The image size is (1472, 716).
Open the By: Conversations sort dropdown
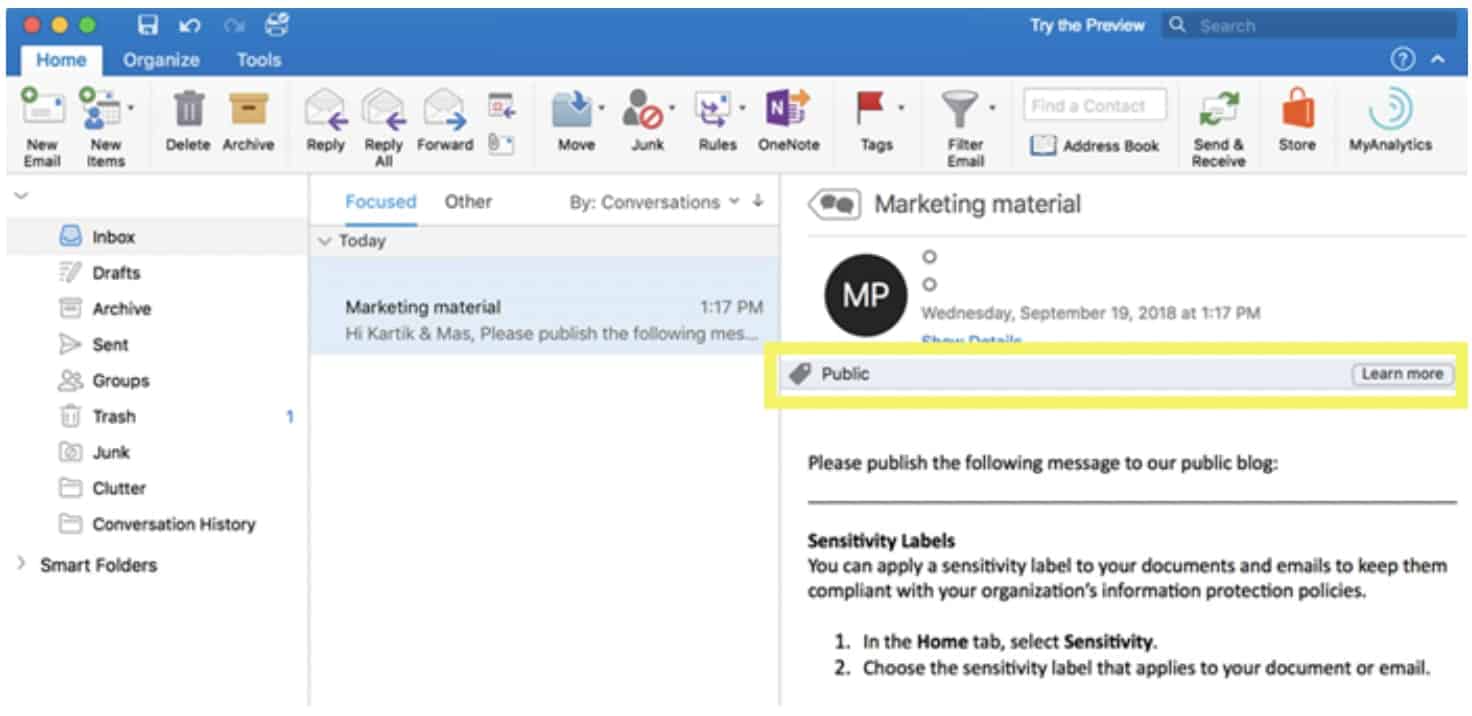654,202
